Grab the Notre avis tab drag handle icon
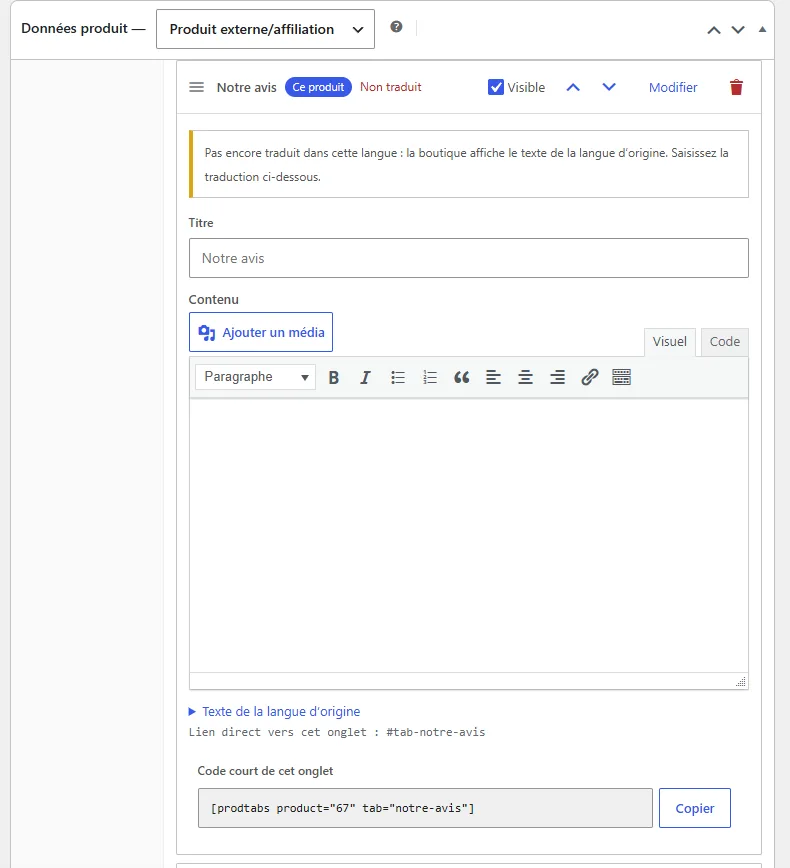Screen dimensions: 790x868 (x=197, y=87)
